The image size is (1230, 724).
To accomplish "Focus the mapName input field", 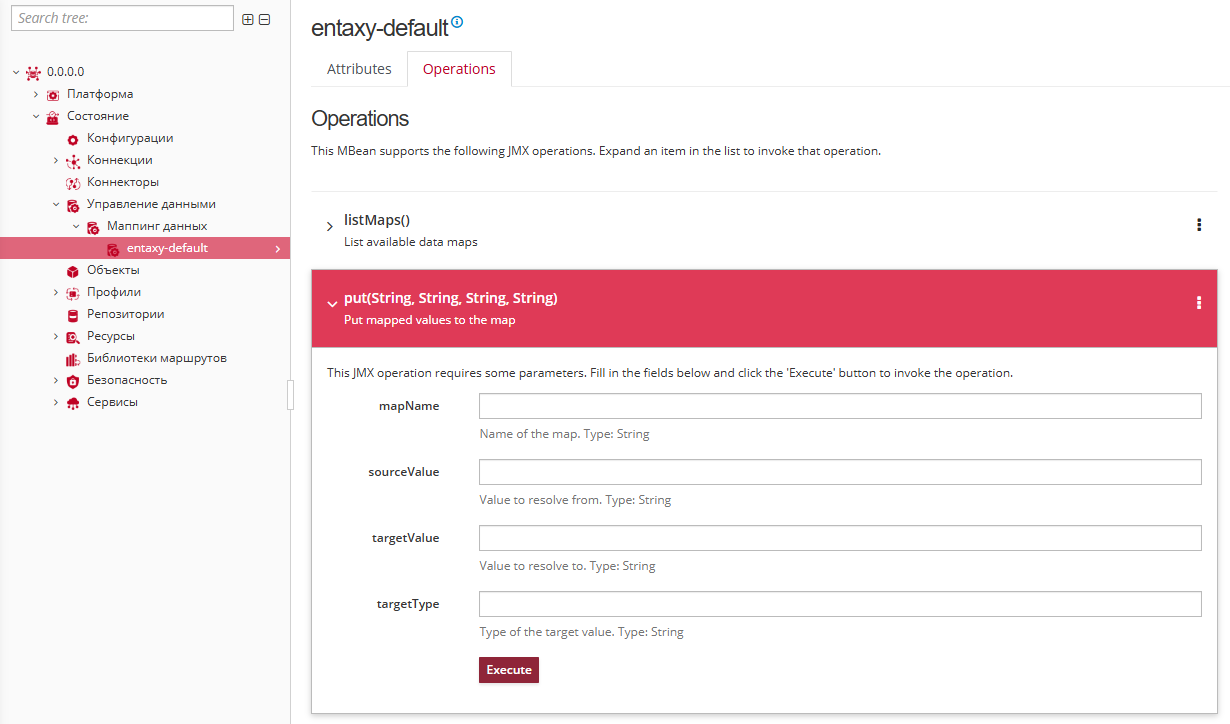I will (x=840, y=406).
